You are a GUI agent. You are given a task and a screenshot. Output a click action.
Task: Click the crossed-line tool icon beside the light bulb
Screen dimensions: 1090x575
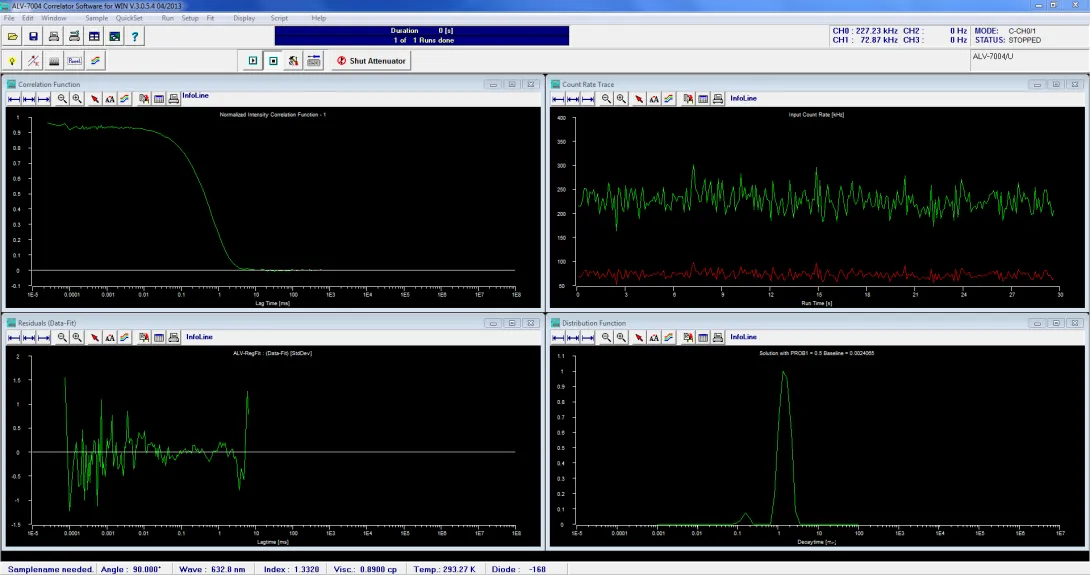pyautogui.click(x=33, y=60)
